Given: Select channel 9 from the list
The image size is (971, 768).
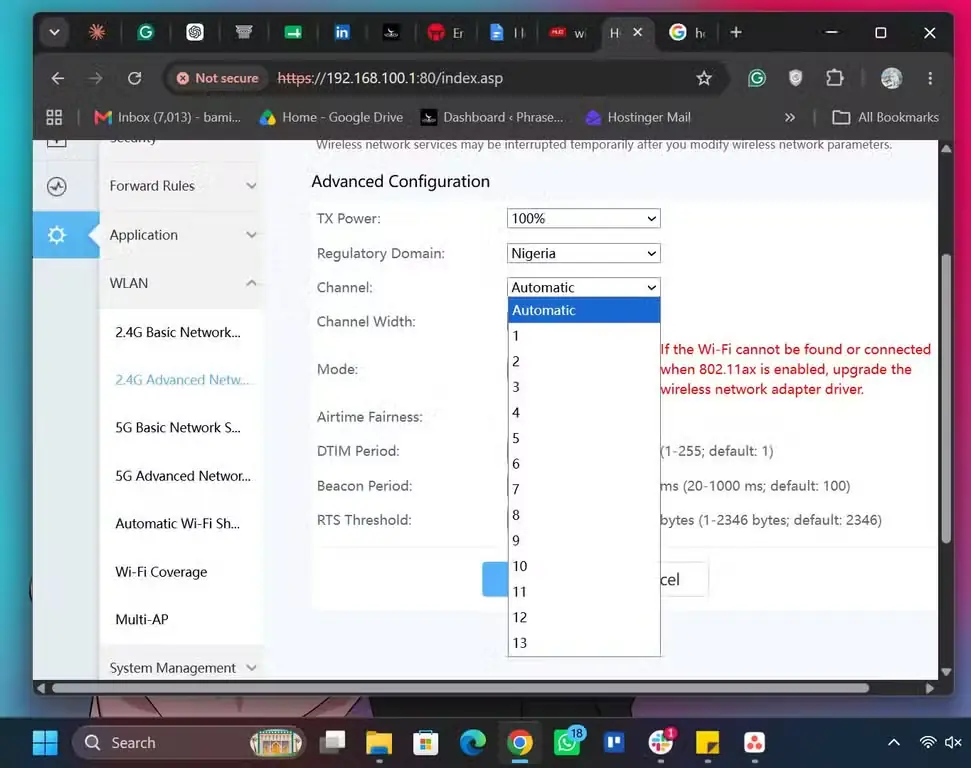Looking at the screenshot, I should click(x=584, y=541).
